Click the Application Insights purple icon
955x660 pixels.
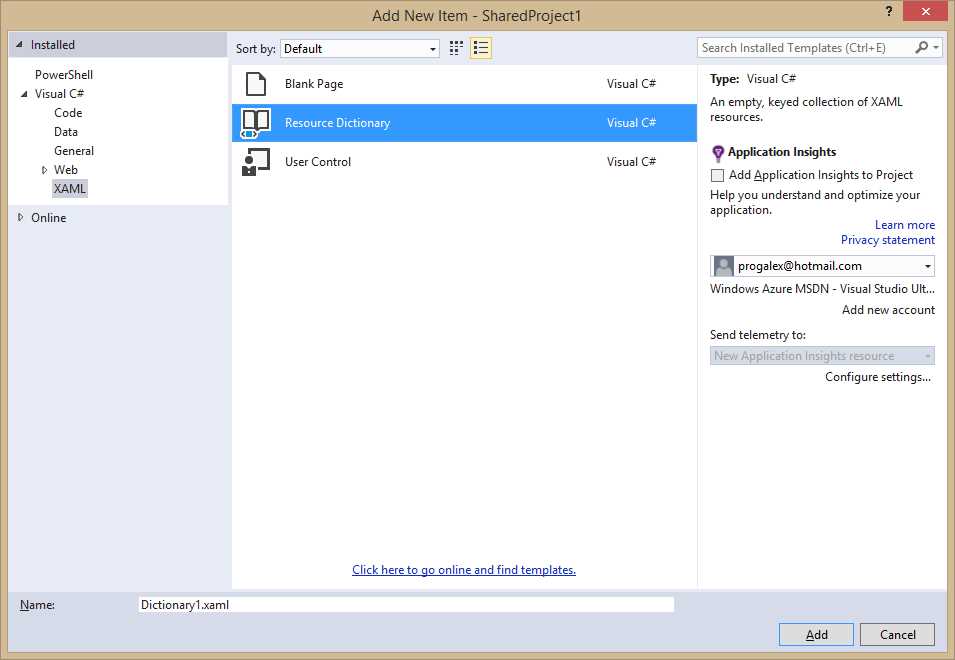tap(717, 152)
